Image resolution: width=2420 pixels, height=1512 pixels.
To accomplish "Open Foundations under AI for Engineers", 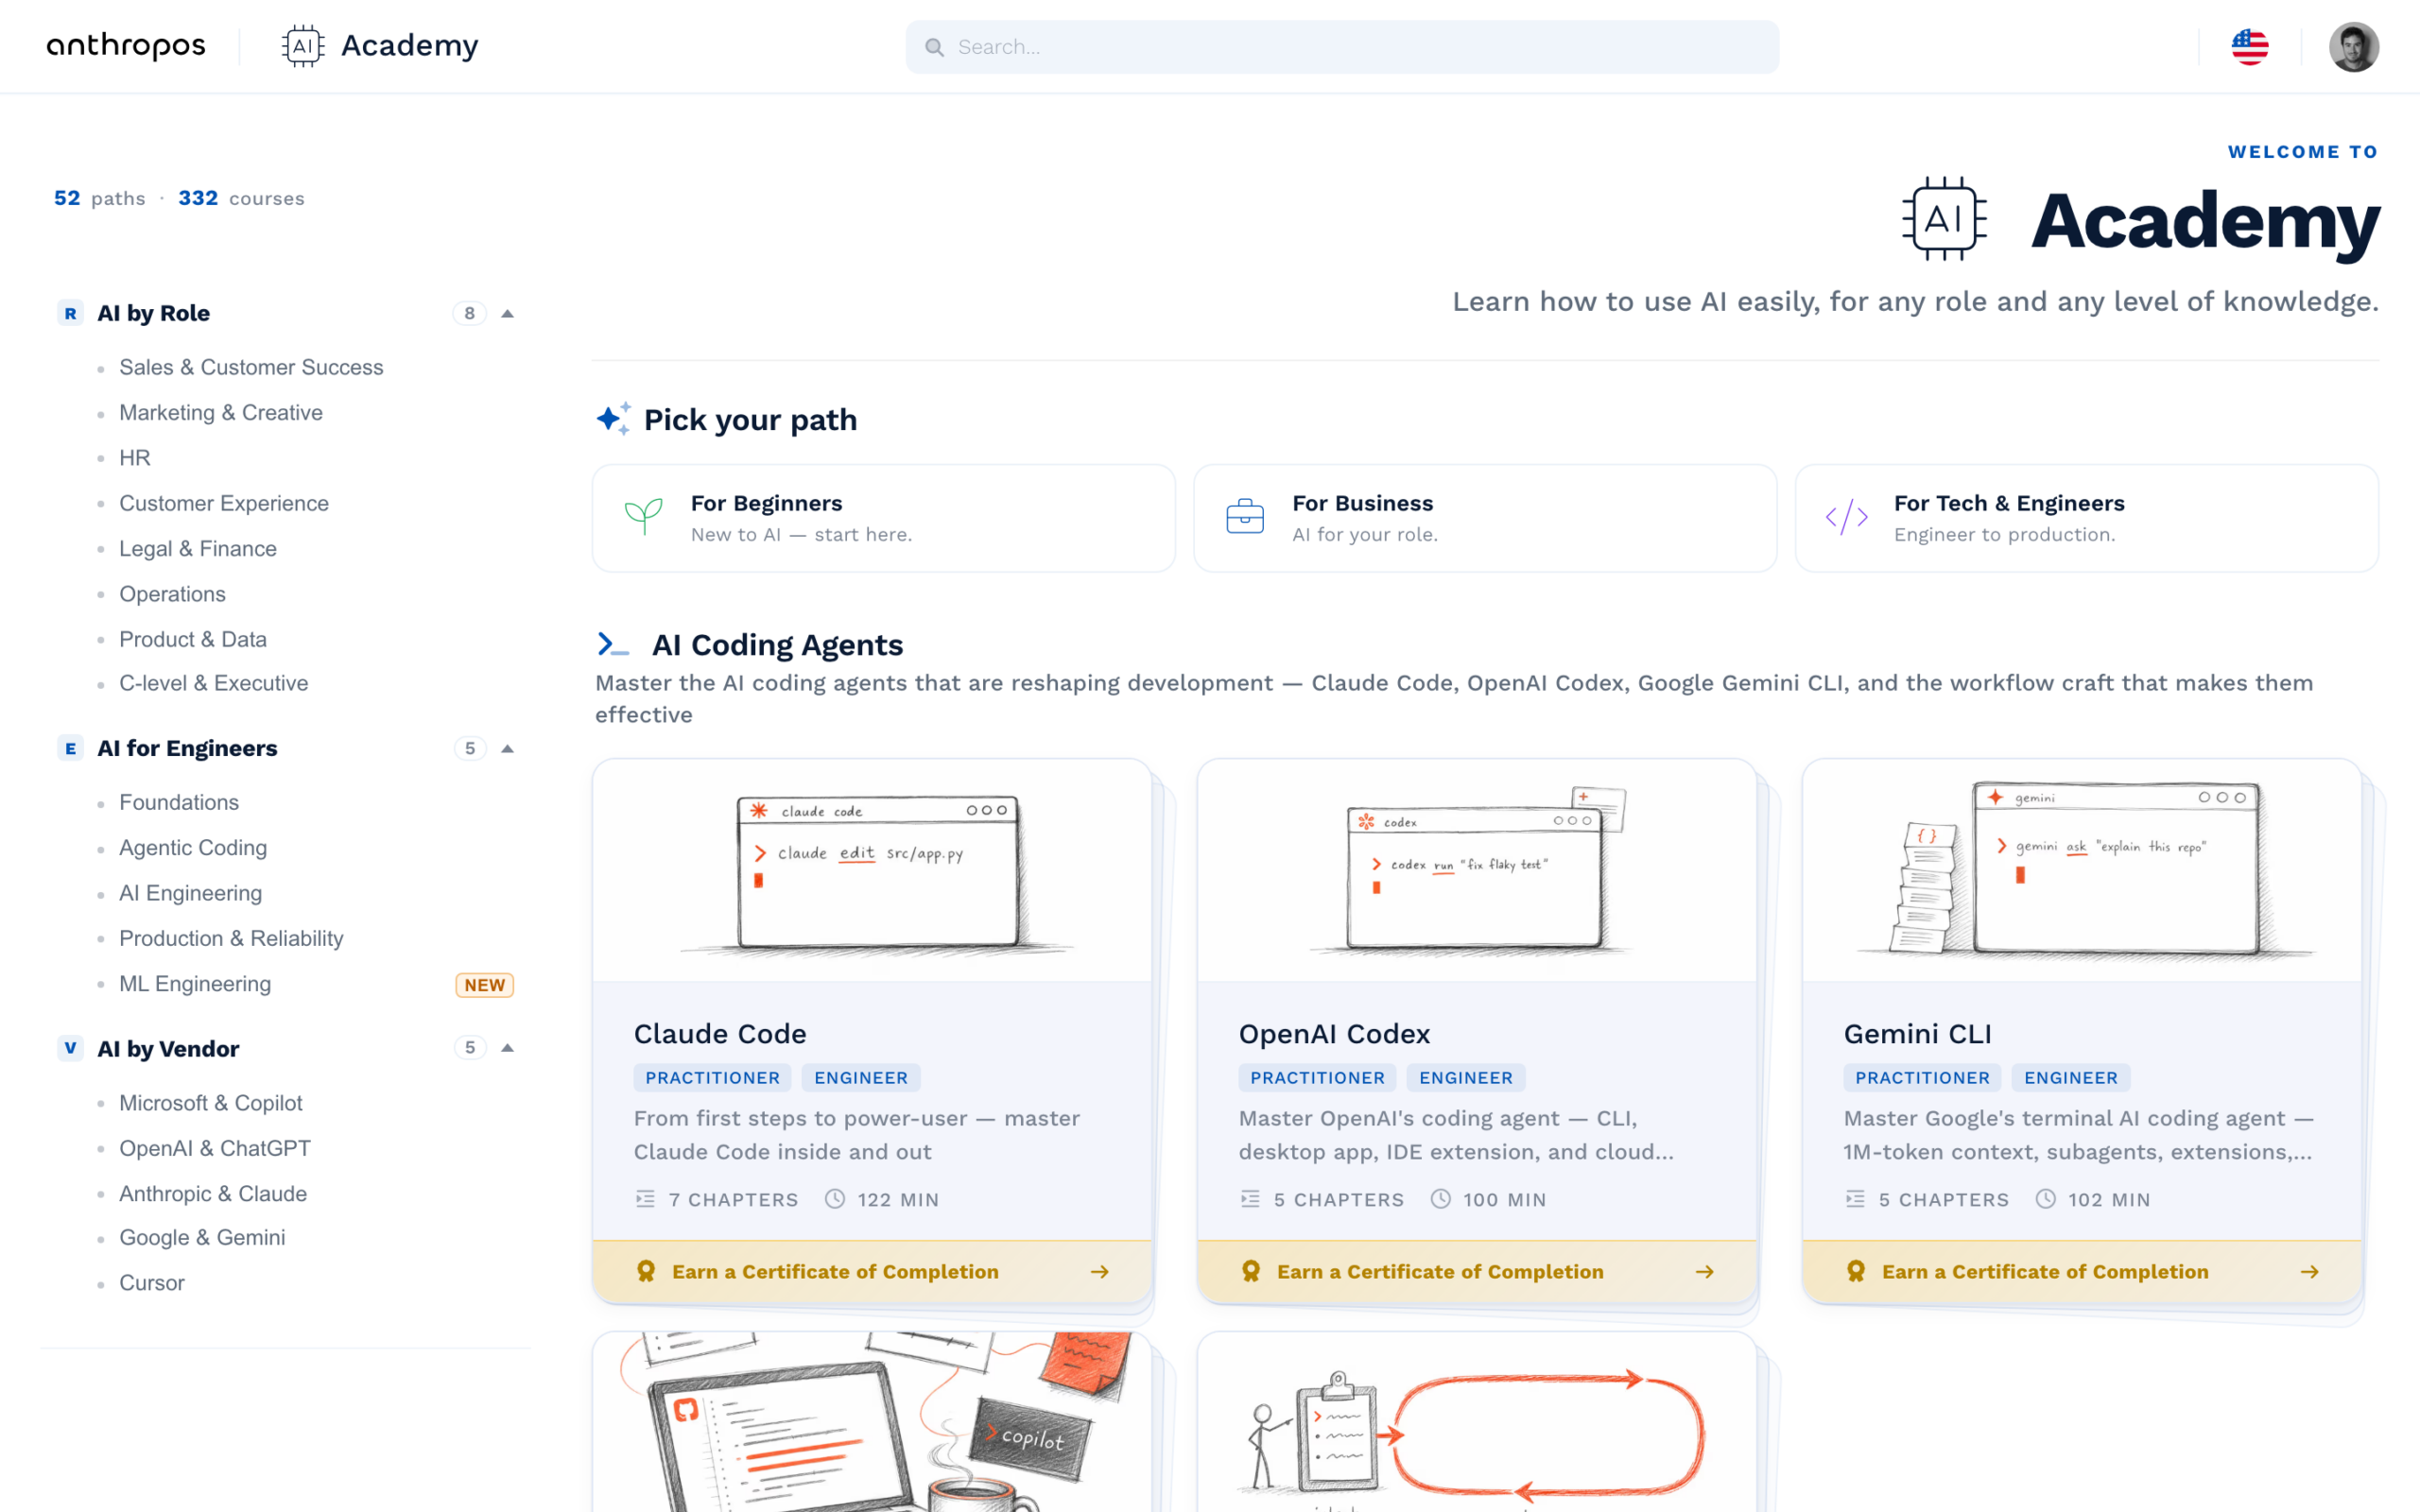I will [179, 802].
